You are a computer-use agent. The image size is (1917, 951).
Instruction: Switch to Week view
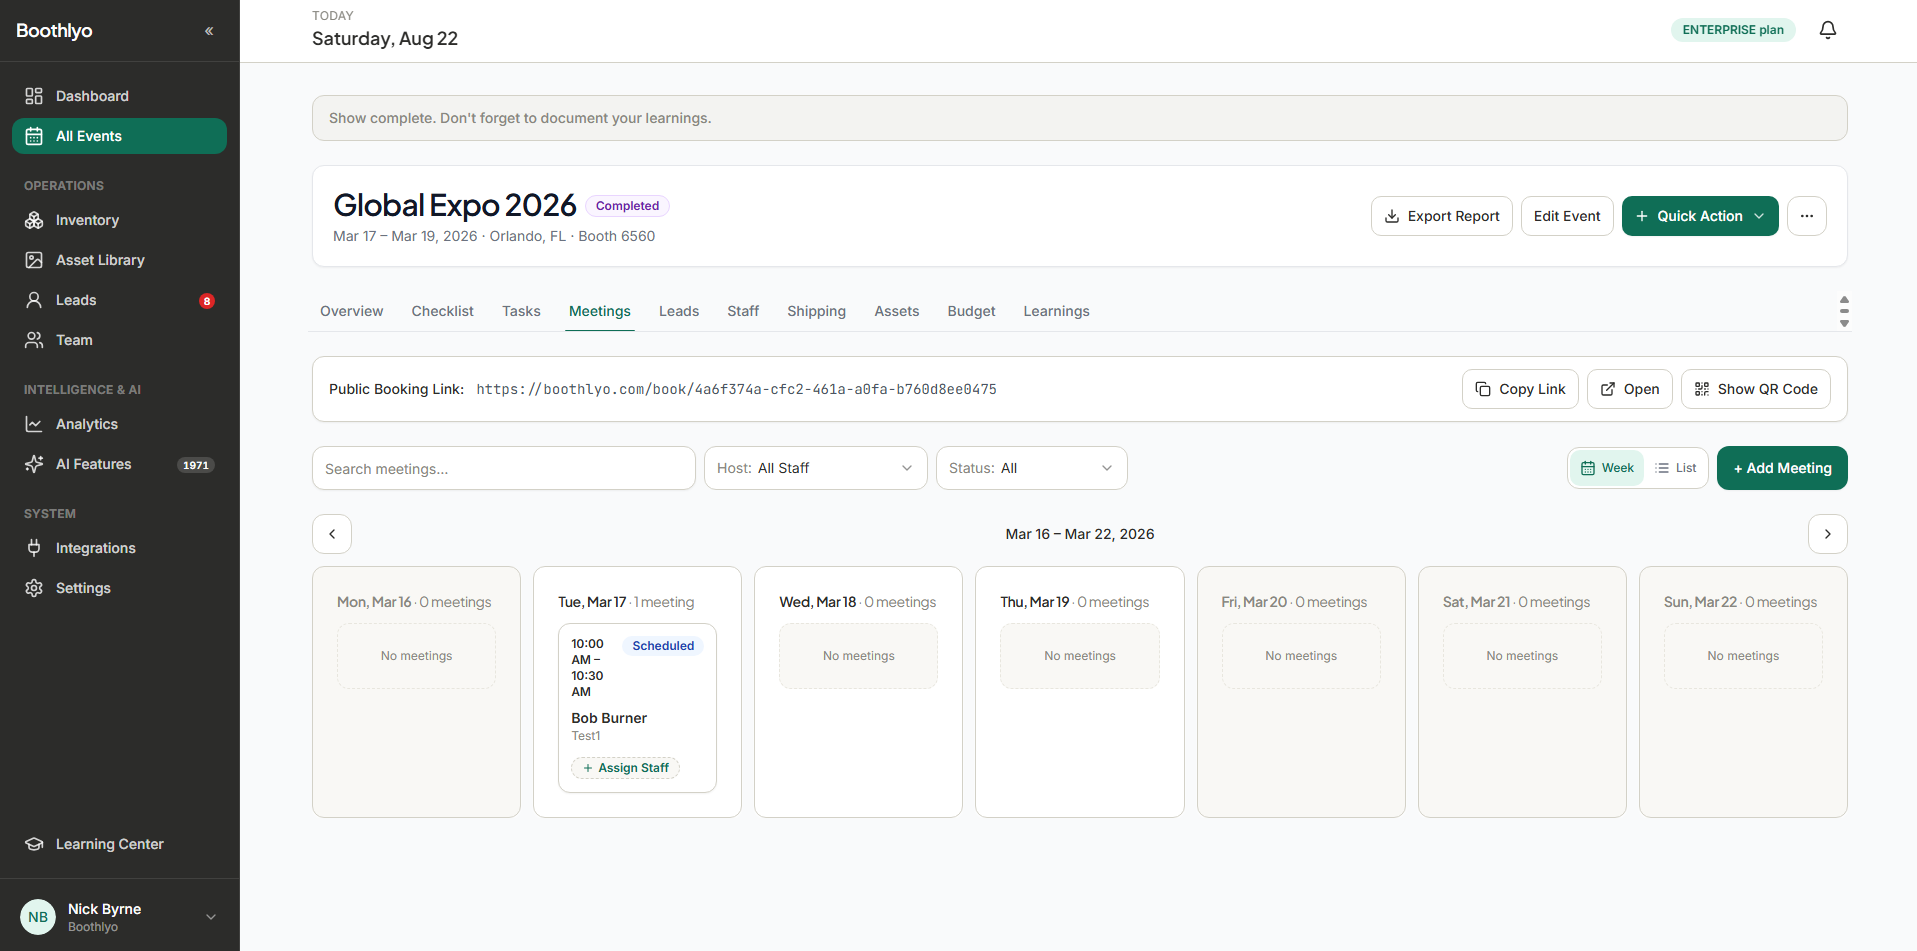(1607, 468)
